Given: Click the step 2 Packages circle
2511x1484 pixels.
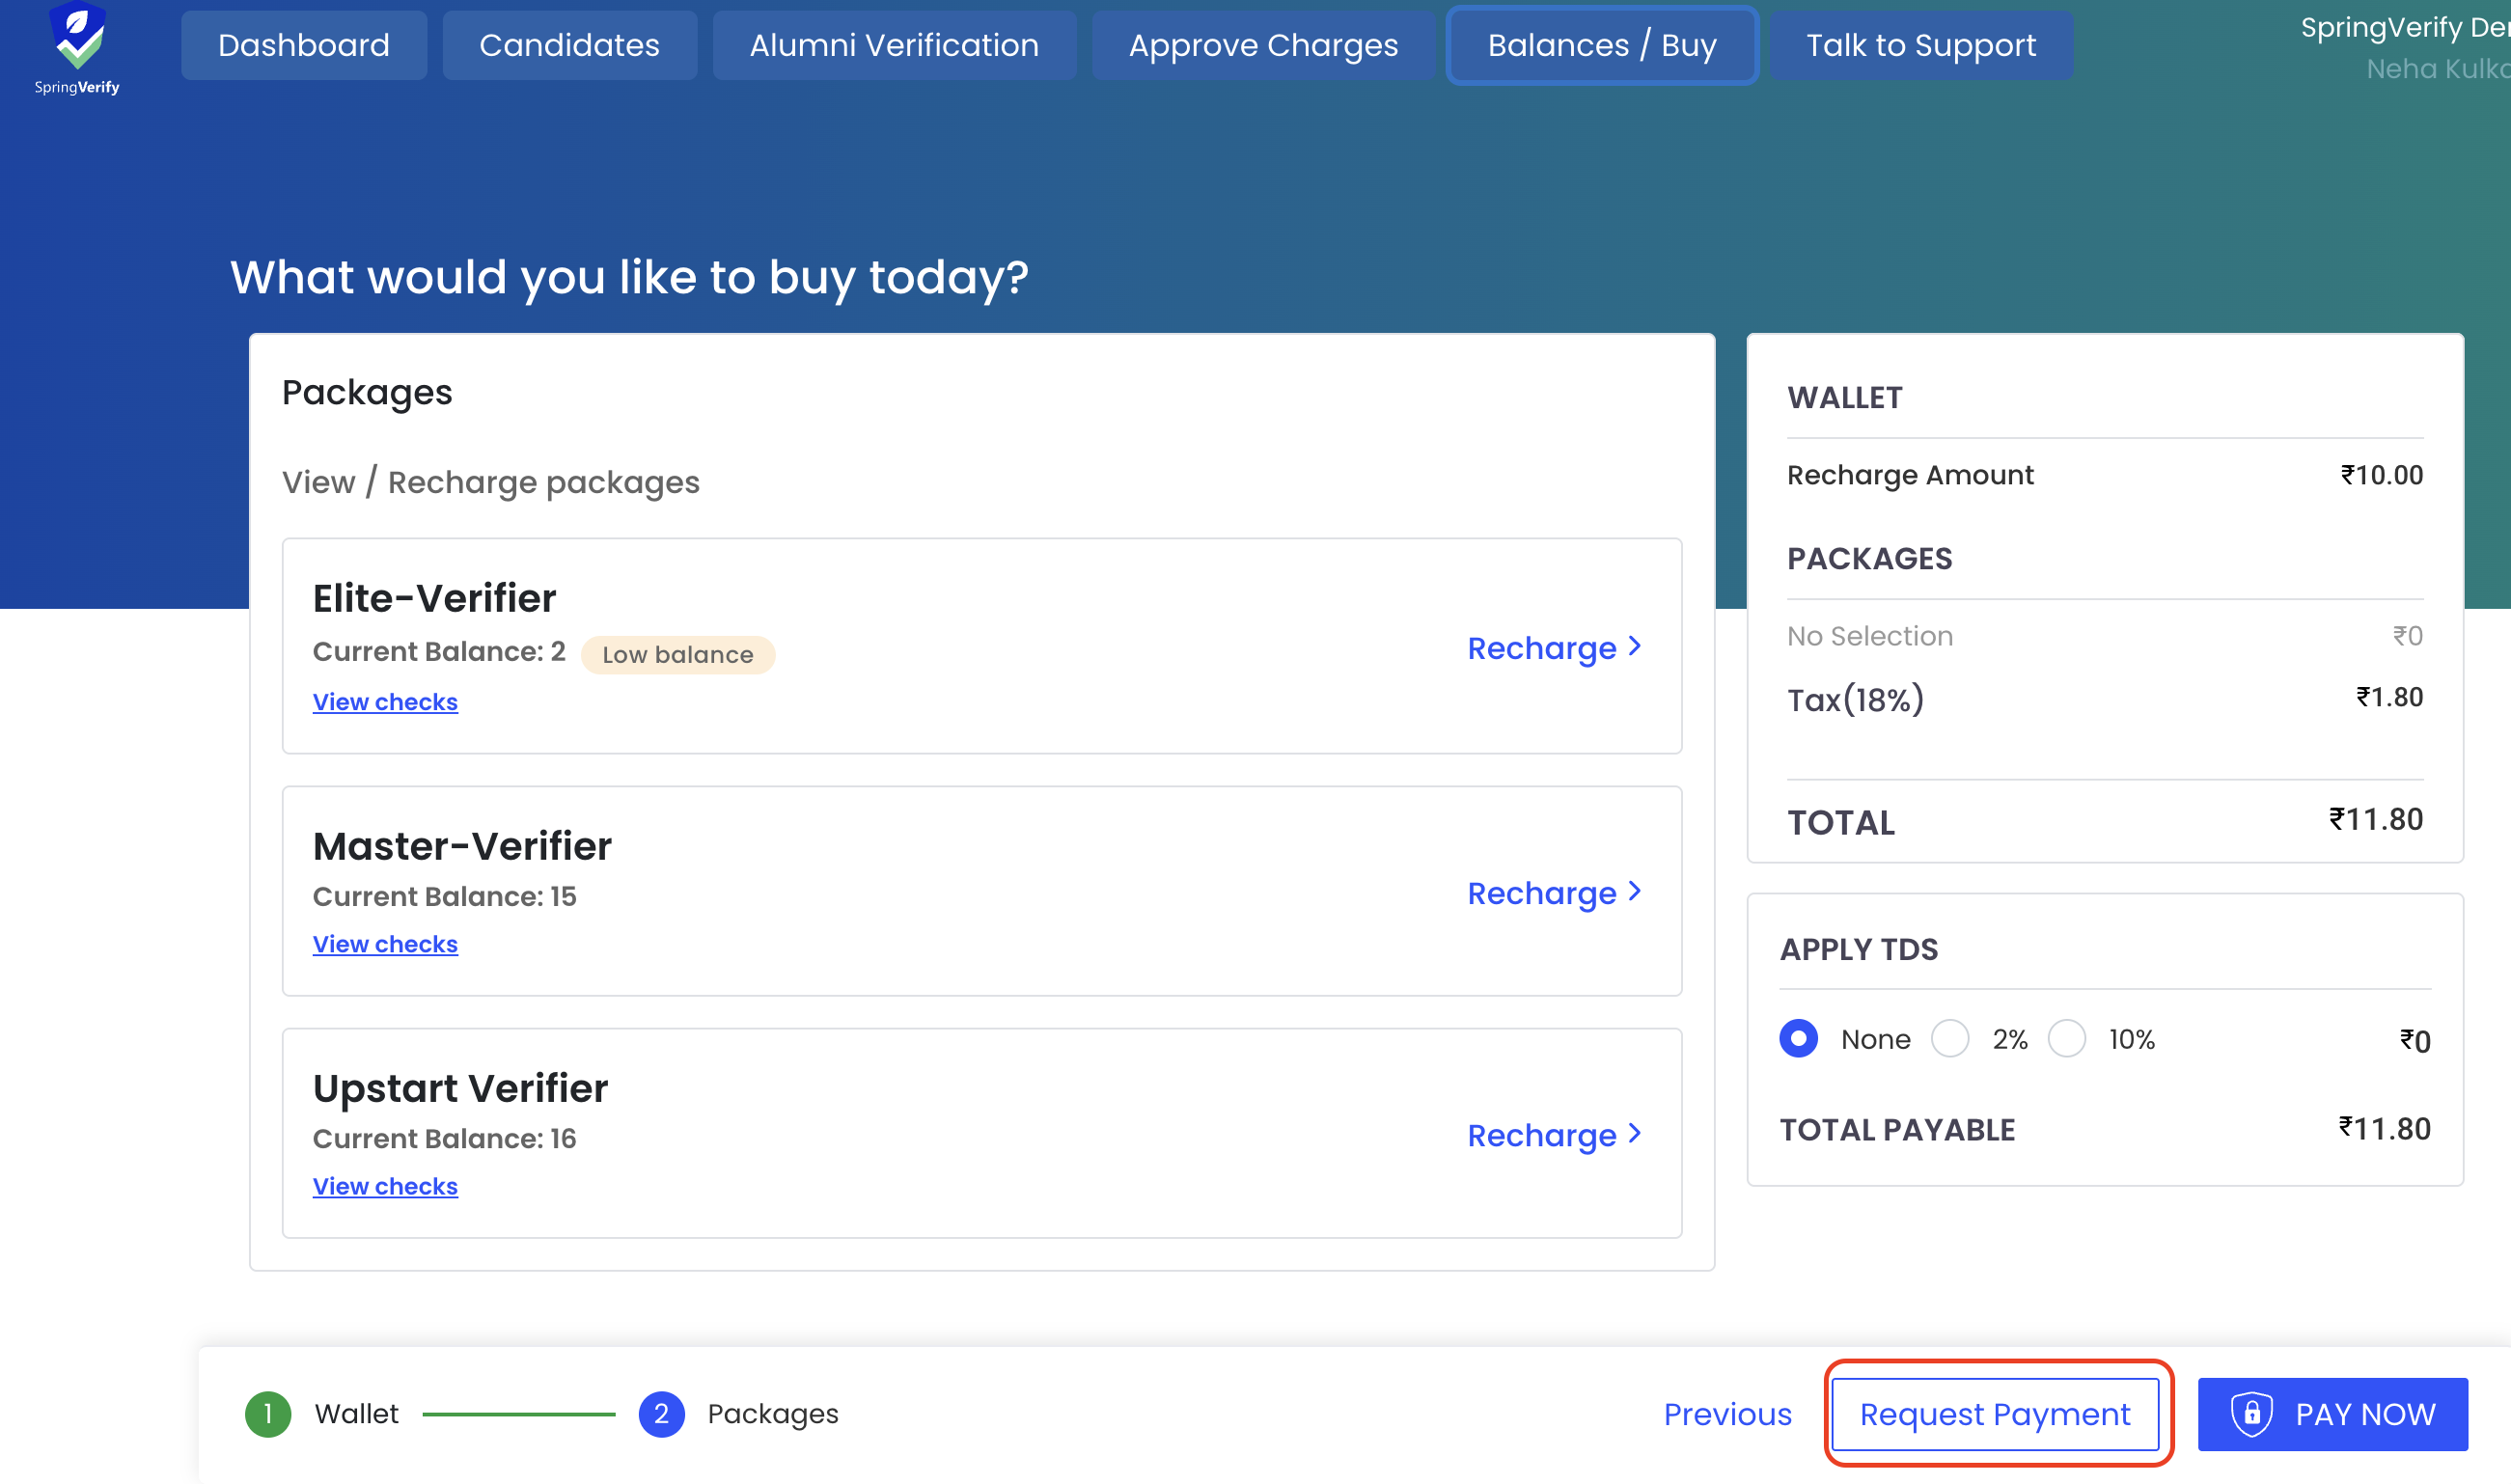Looking at the screenshot, I should (x=661, y=1413).
